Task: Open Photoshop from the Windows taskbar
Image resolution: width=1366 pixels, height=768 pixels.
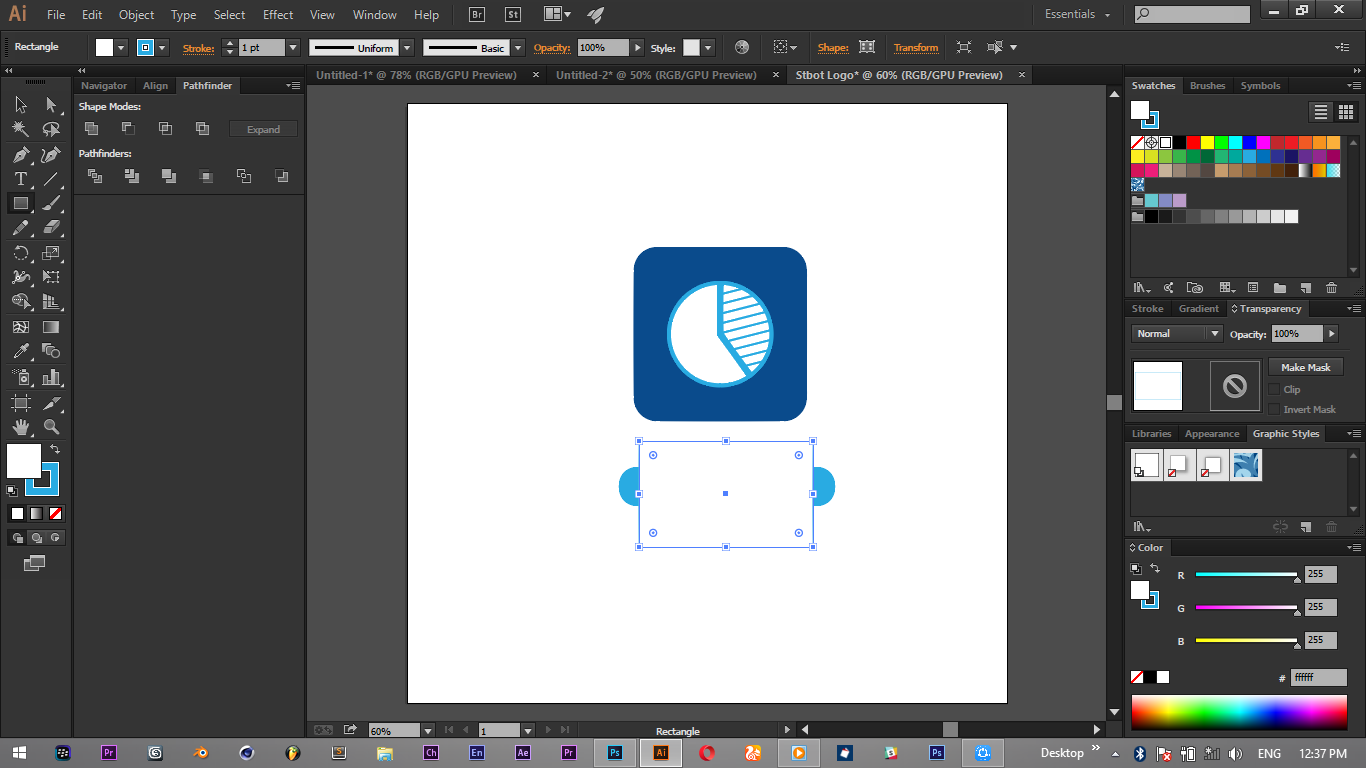Action: pos(616,753)
